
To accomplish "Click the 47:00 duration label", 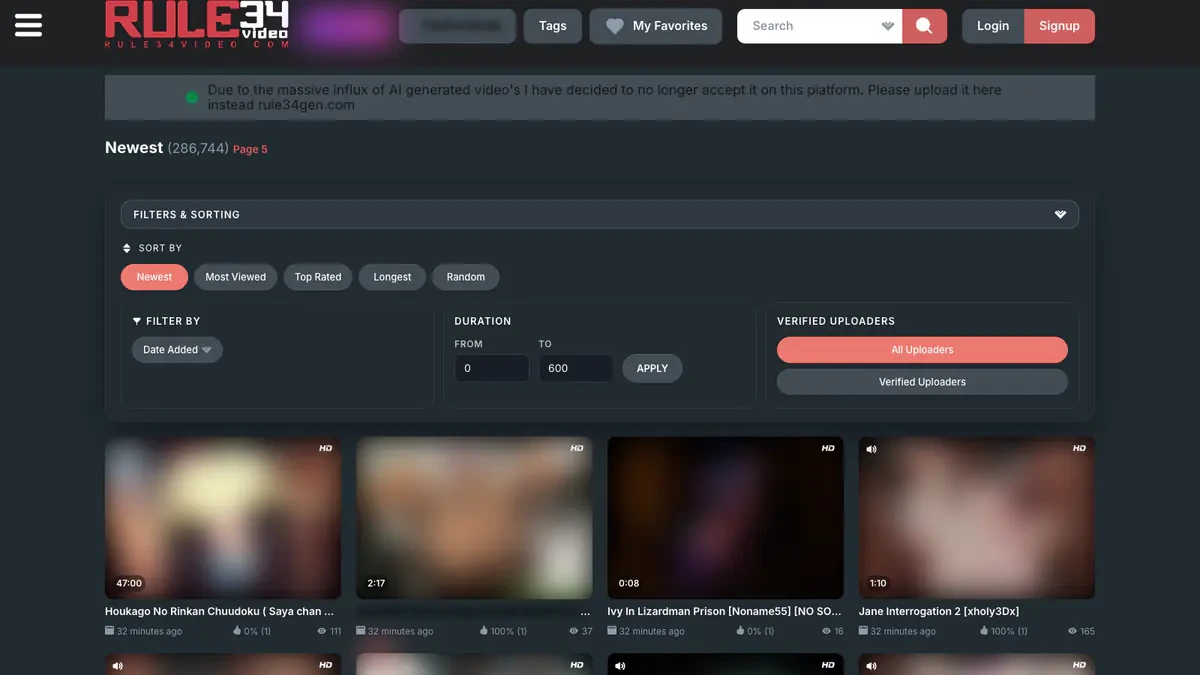I will pos(129,583).
